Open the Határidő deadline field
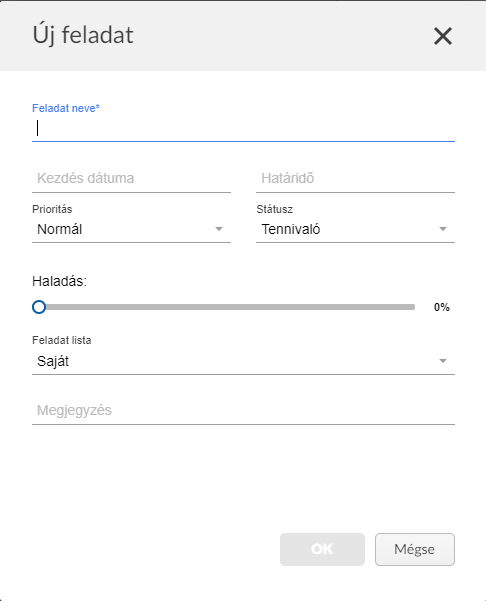Viewport: 486px width, 601px height. [x=355, y=179]
